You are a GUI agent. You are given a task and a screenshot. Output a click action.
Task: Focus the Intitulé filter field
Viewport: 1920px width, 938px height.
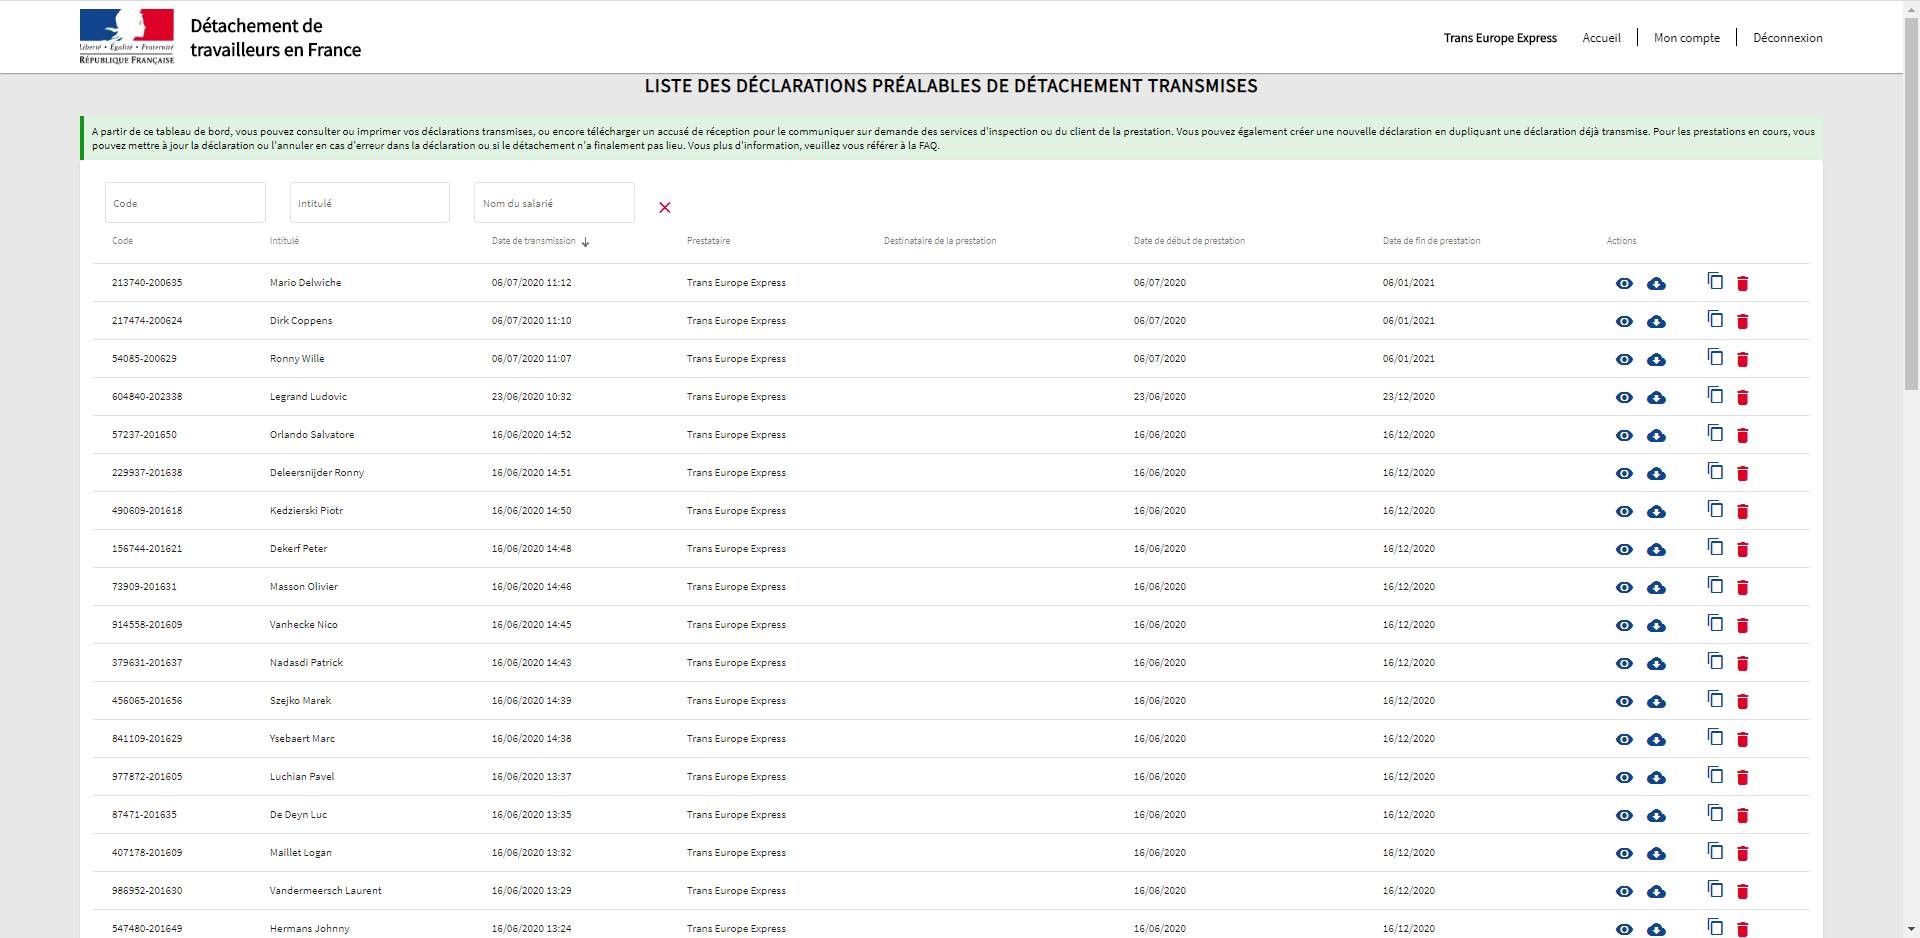[x=369, y=202]
